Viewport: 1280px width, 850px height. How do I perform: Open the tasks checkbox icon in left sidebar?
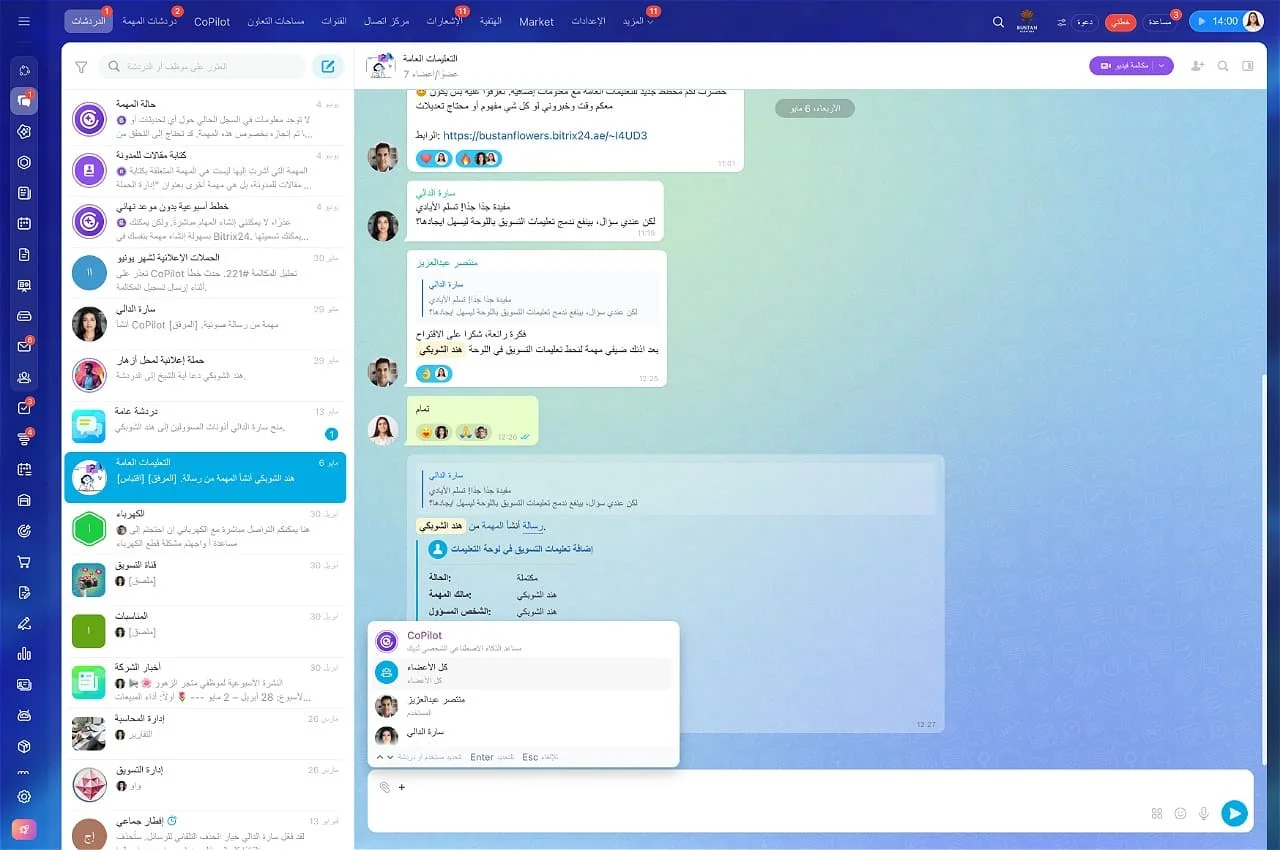(24, 408)
